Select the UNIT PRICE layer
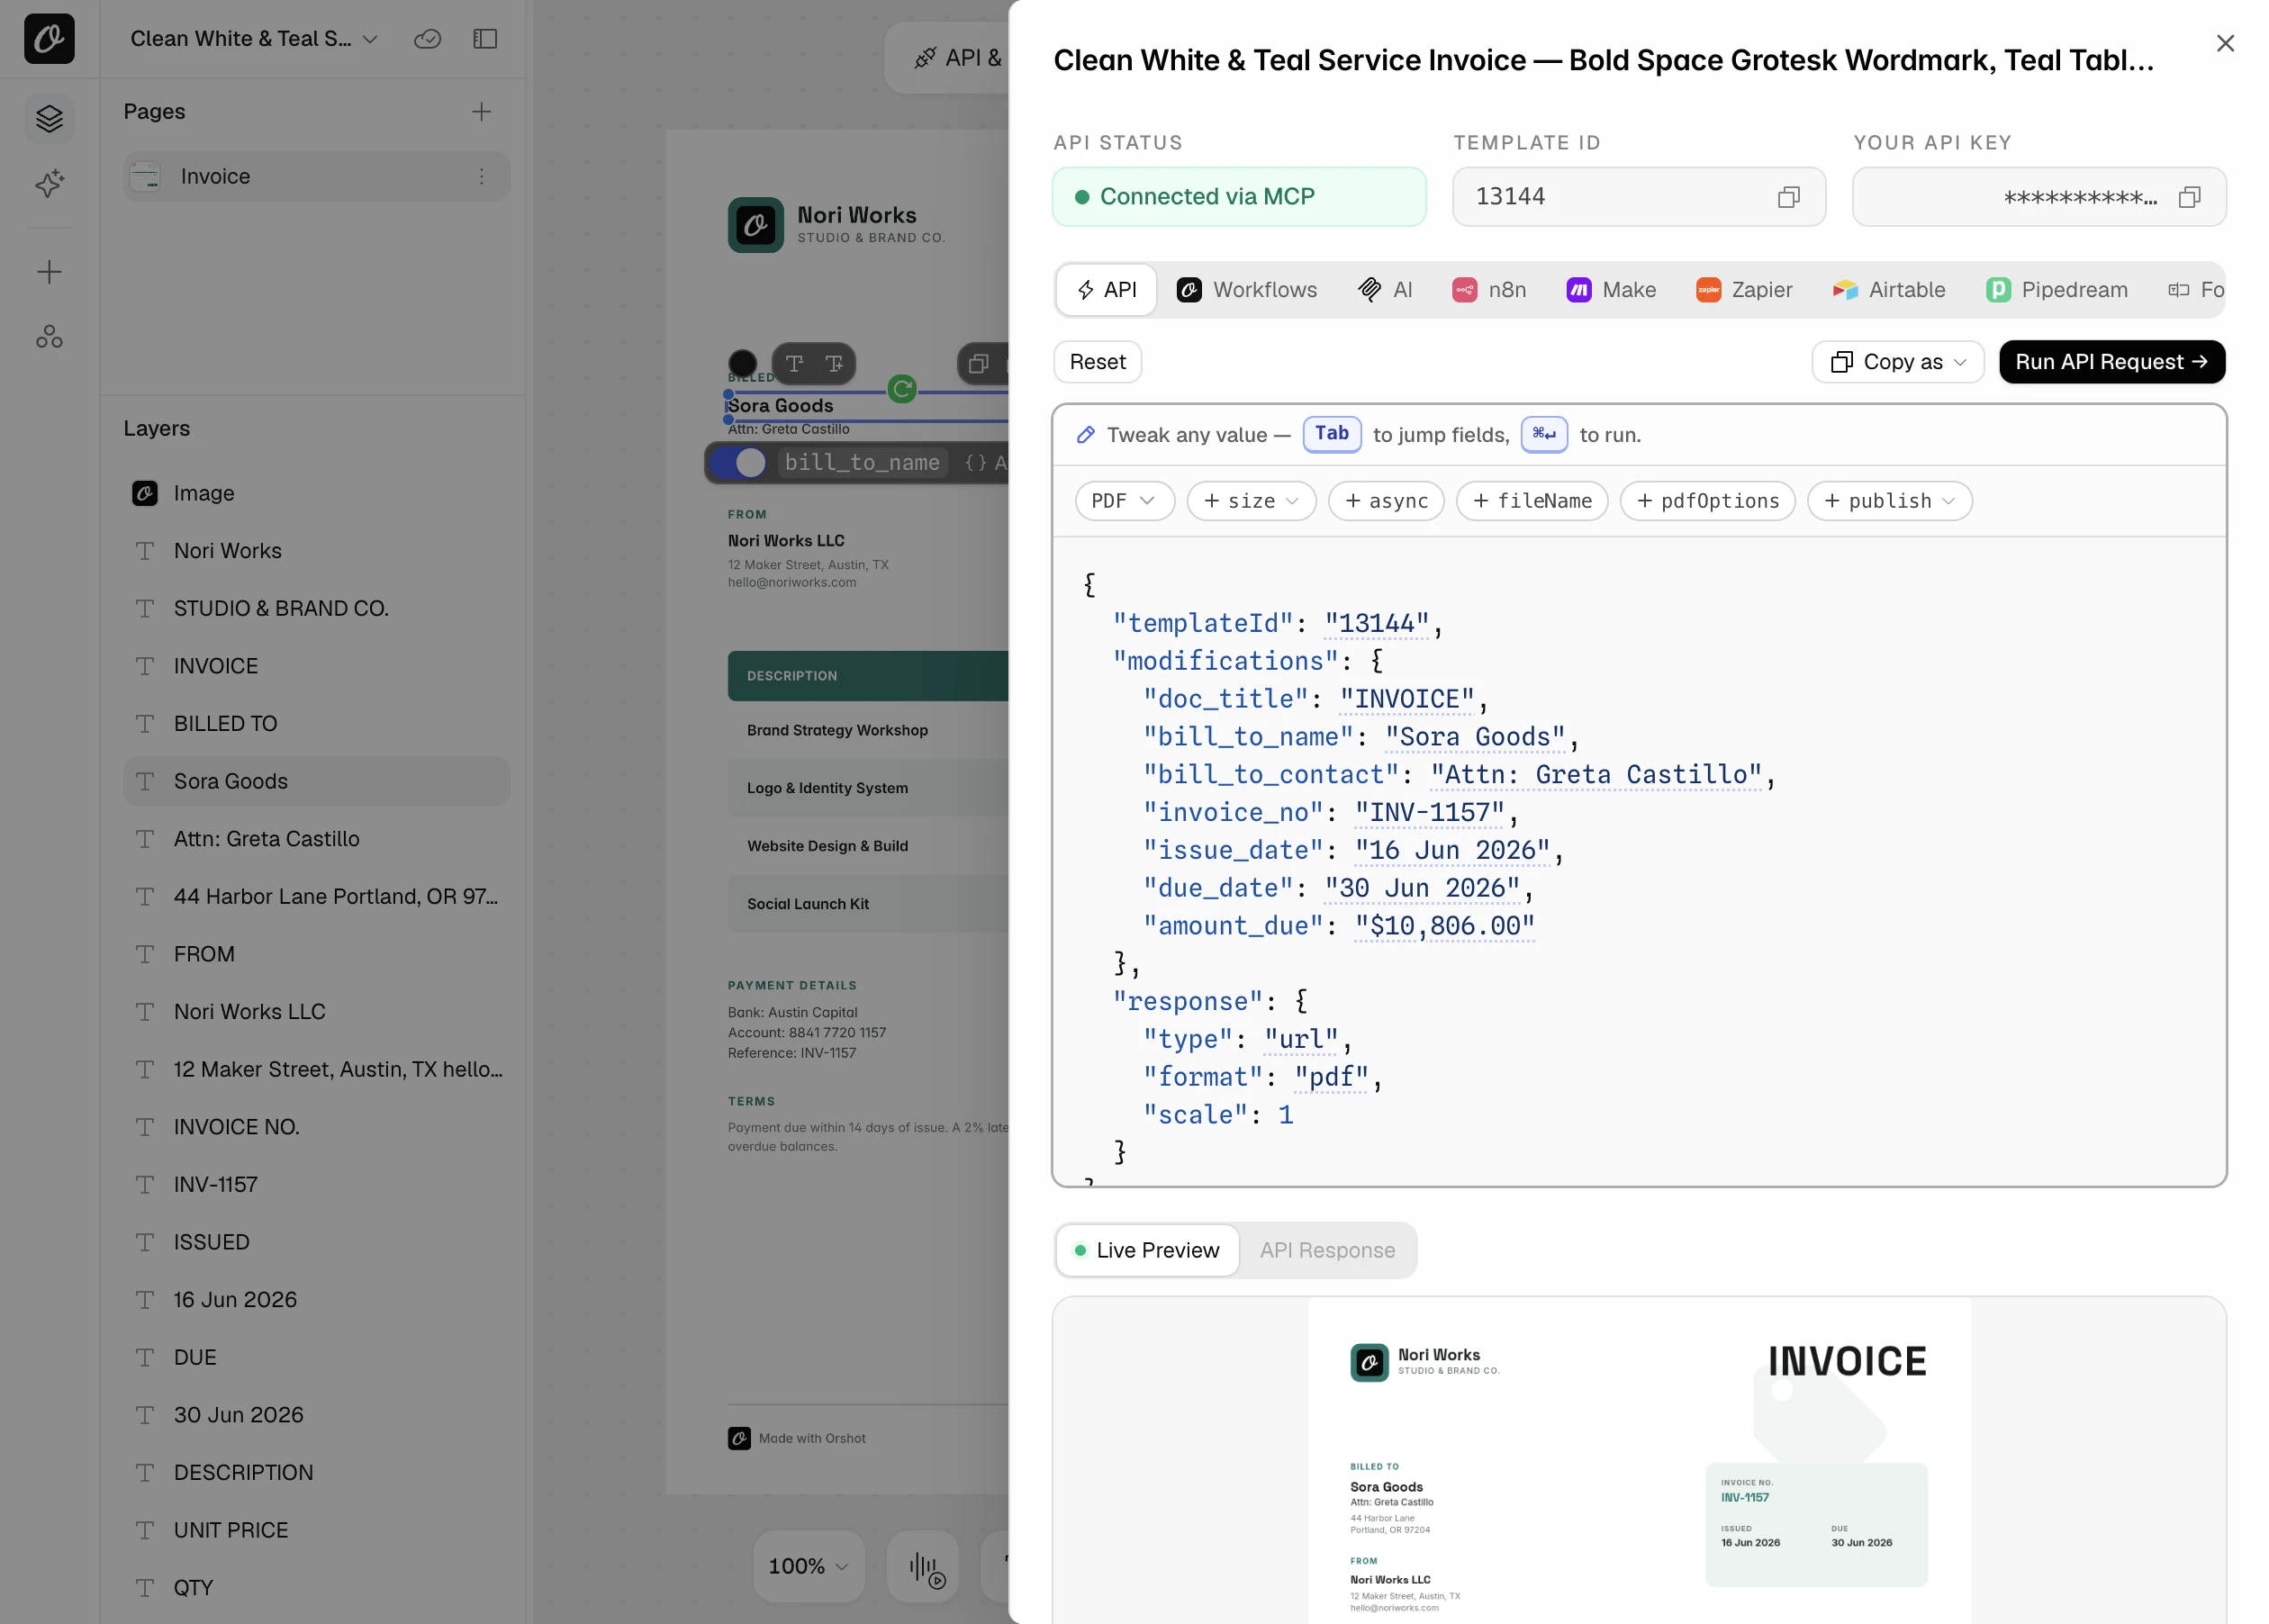The width and height of the screenshot is (2269, 1624). (317, 1531)
